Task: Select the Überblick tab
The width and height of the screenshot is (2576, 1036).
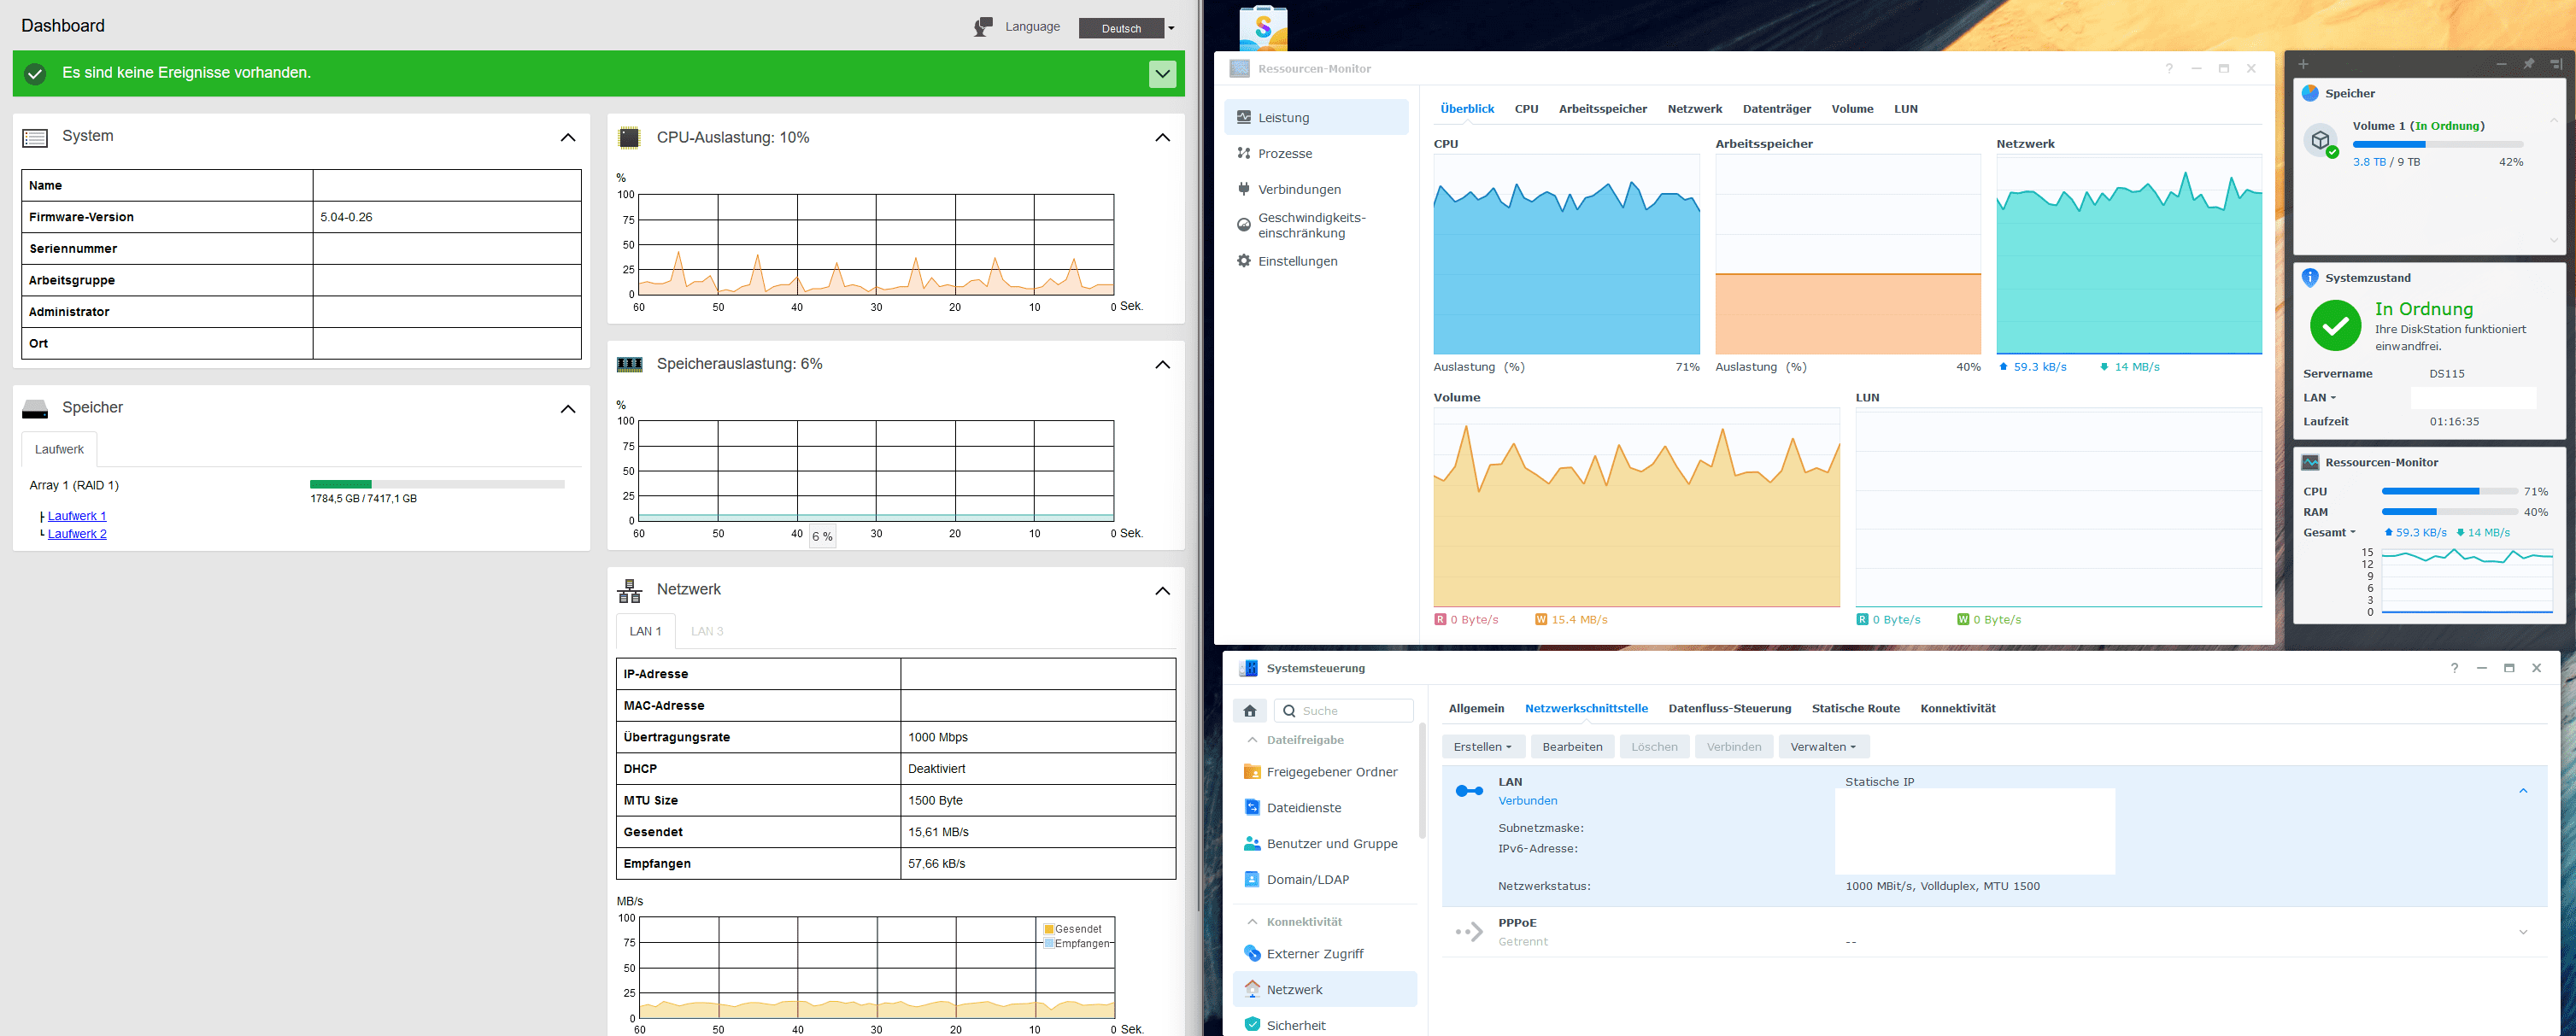Action: (1467, 109)
